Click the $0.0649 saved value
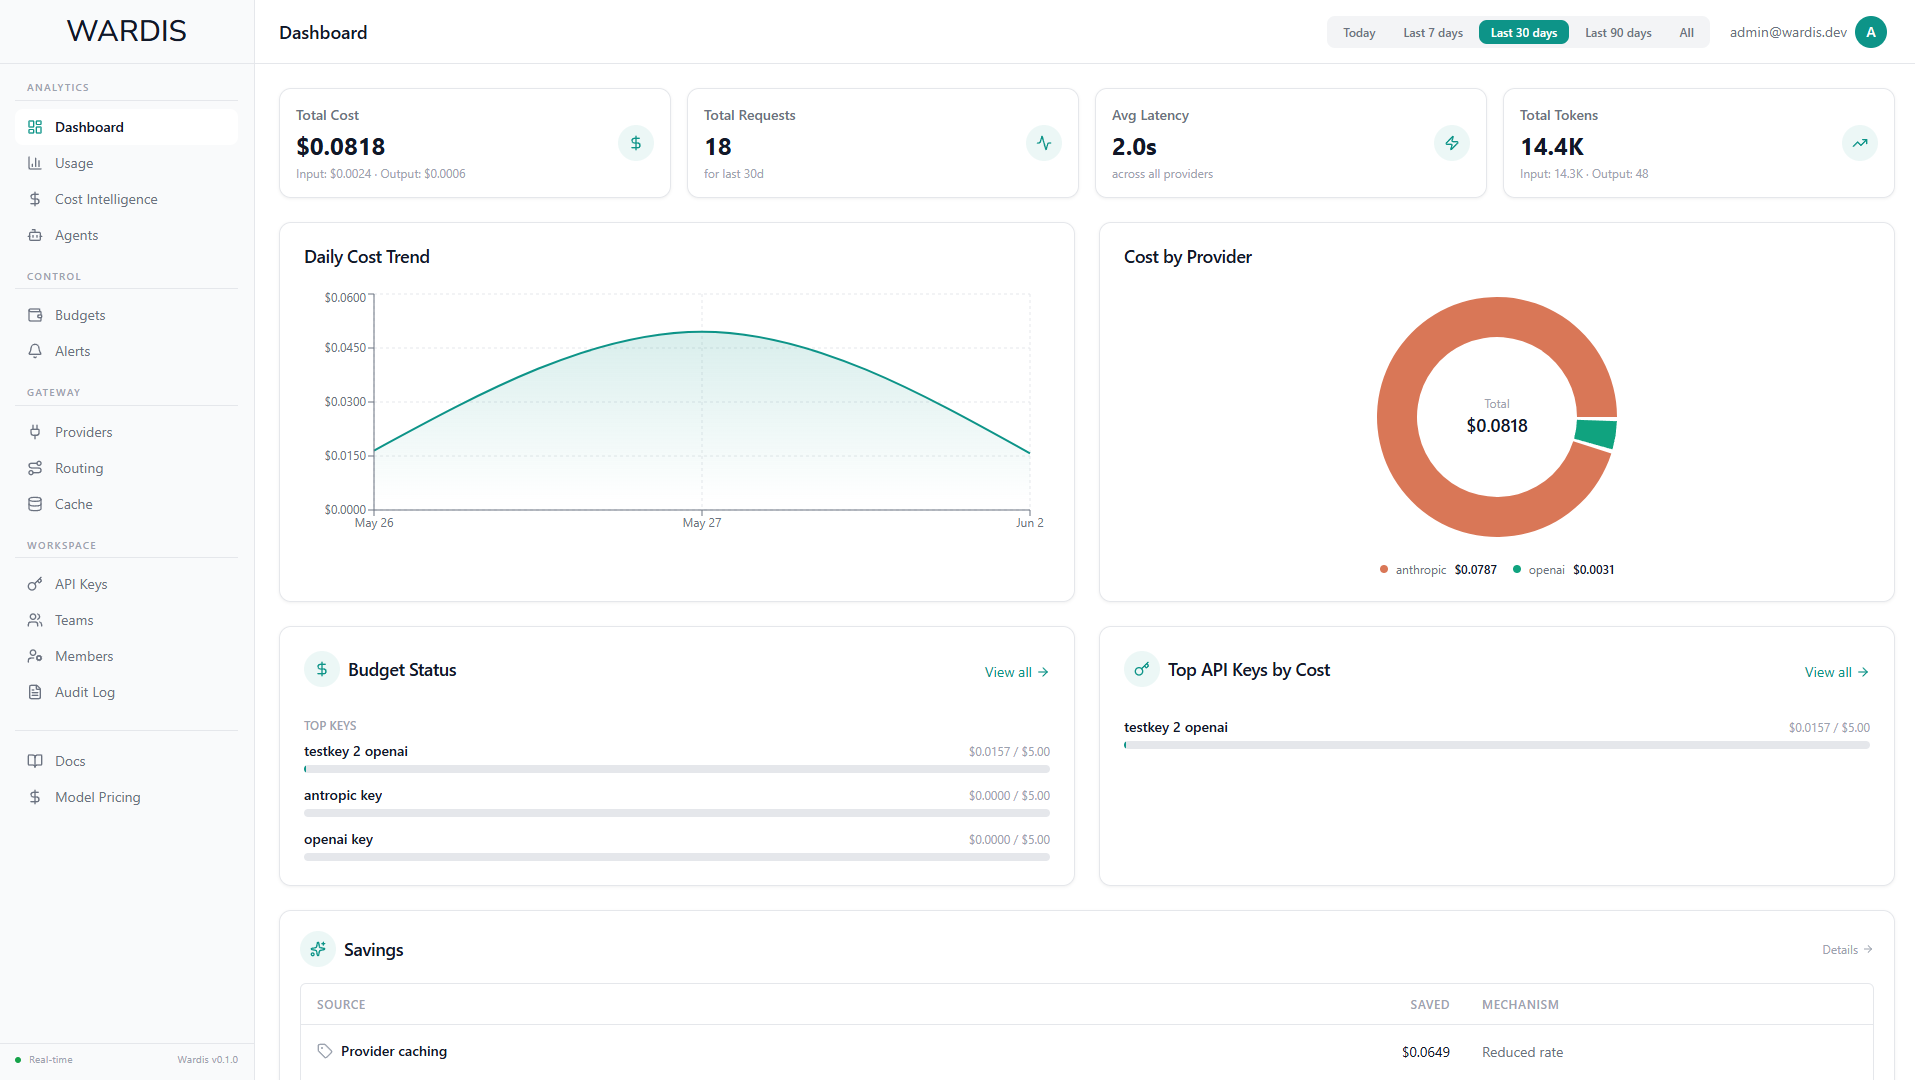Screen dimensions: 1915x1080 1426,1052
